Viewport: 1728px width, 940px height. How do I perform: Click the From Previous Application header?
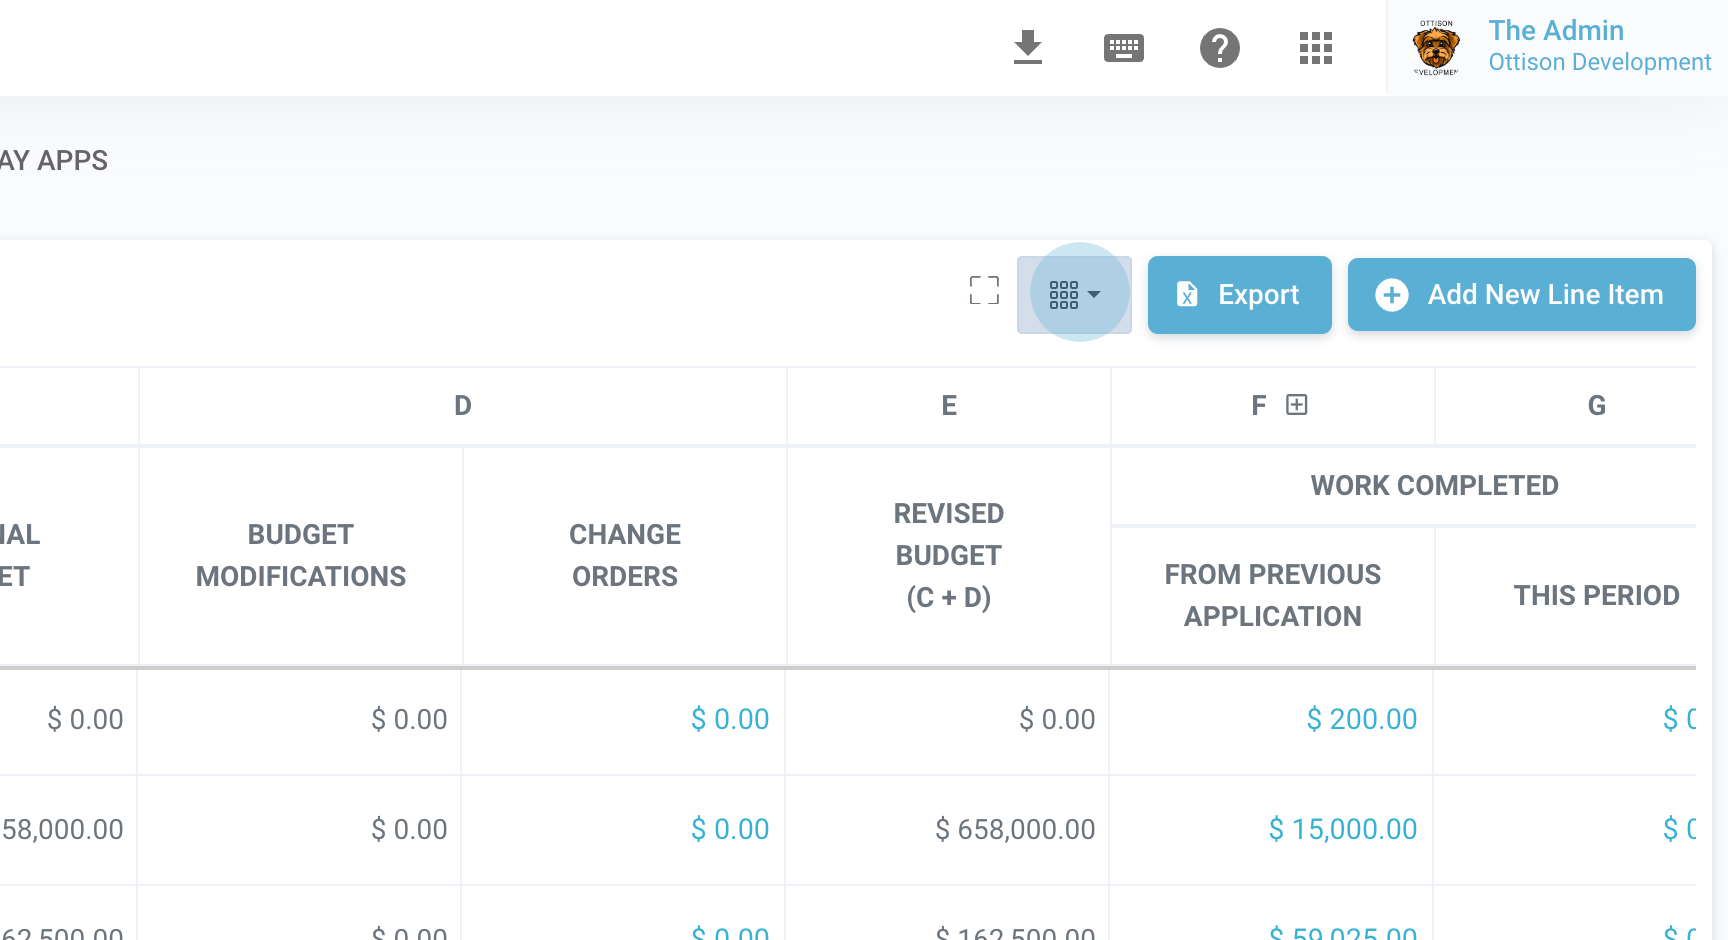[1272, 595]
